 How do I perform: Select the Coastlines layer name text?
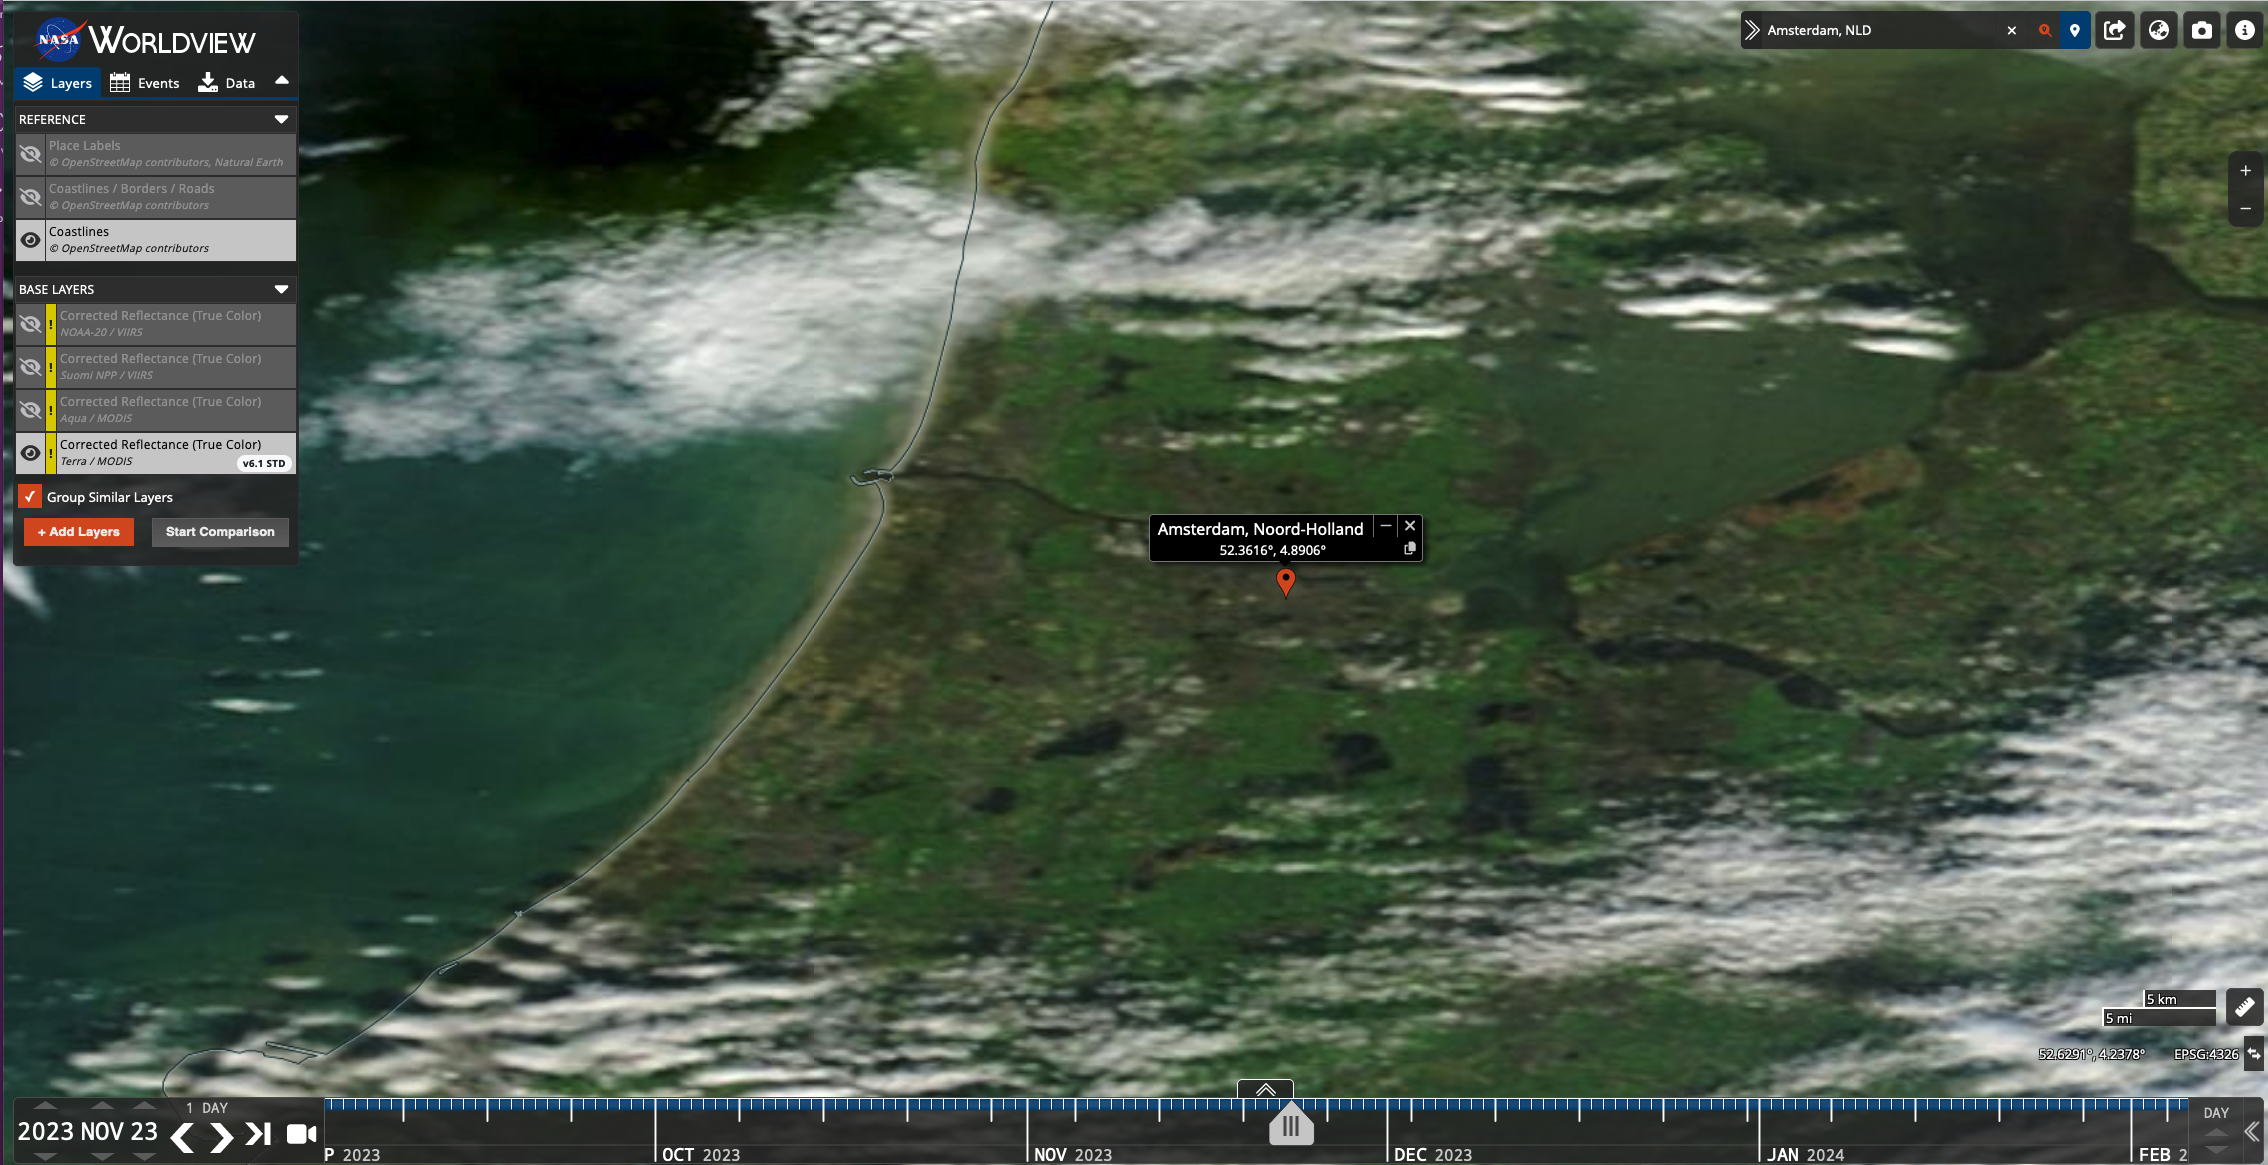click(79, 231)
